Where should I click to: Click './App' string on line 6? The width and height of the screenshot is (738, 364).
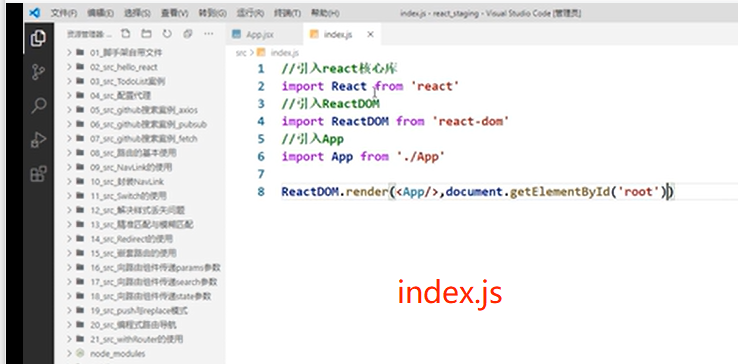420,156
